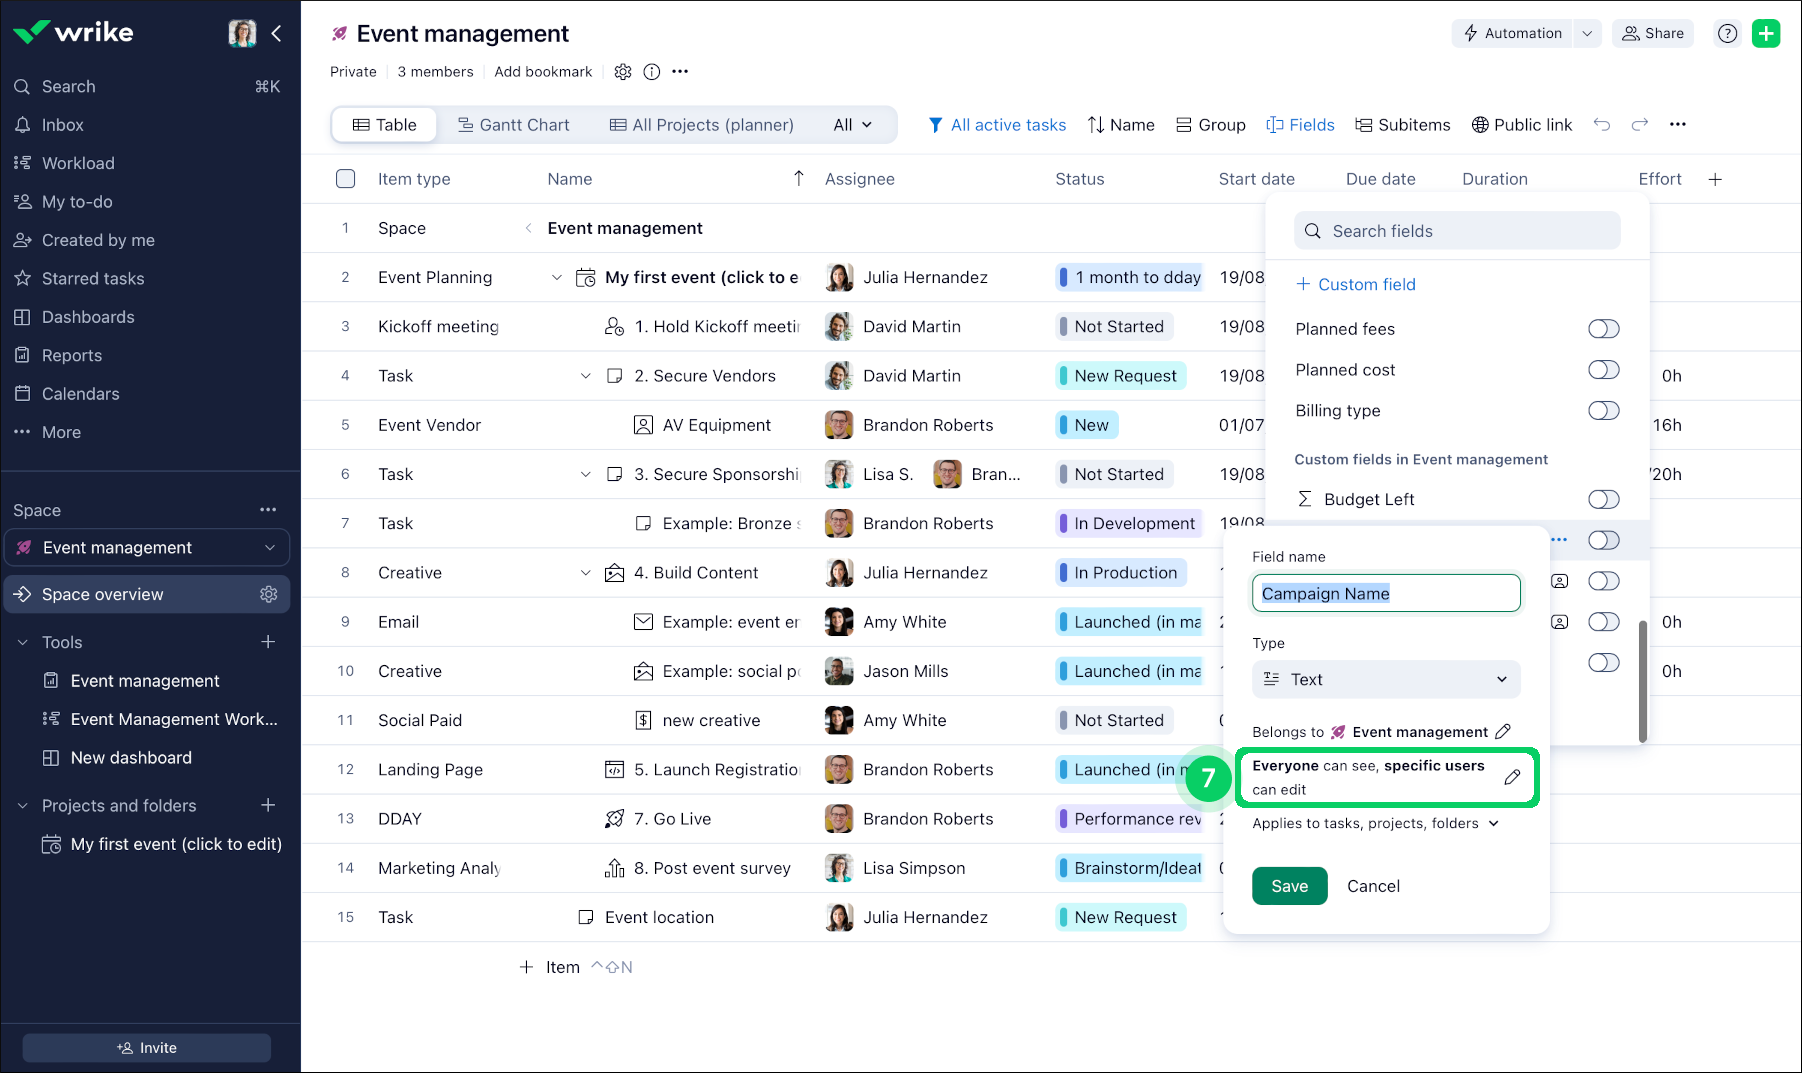Open the Automation dropdown arrow
Screen dimensions: 1802x1073
point(1587,33)
